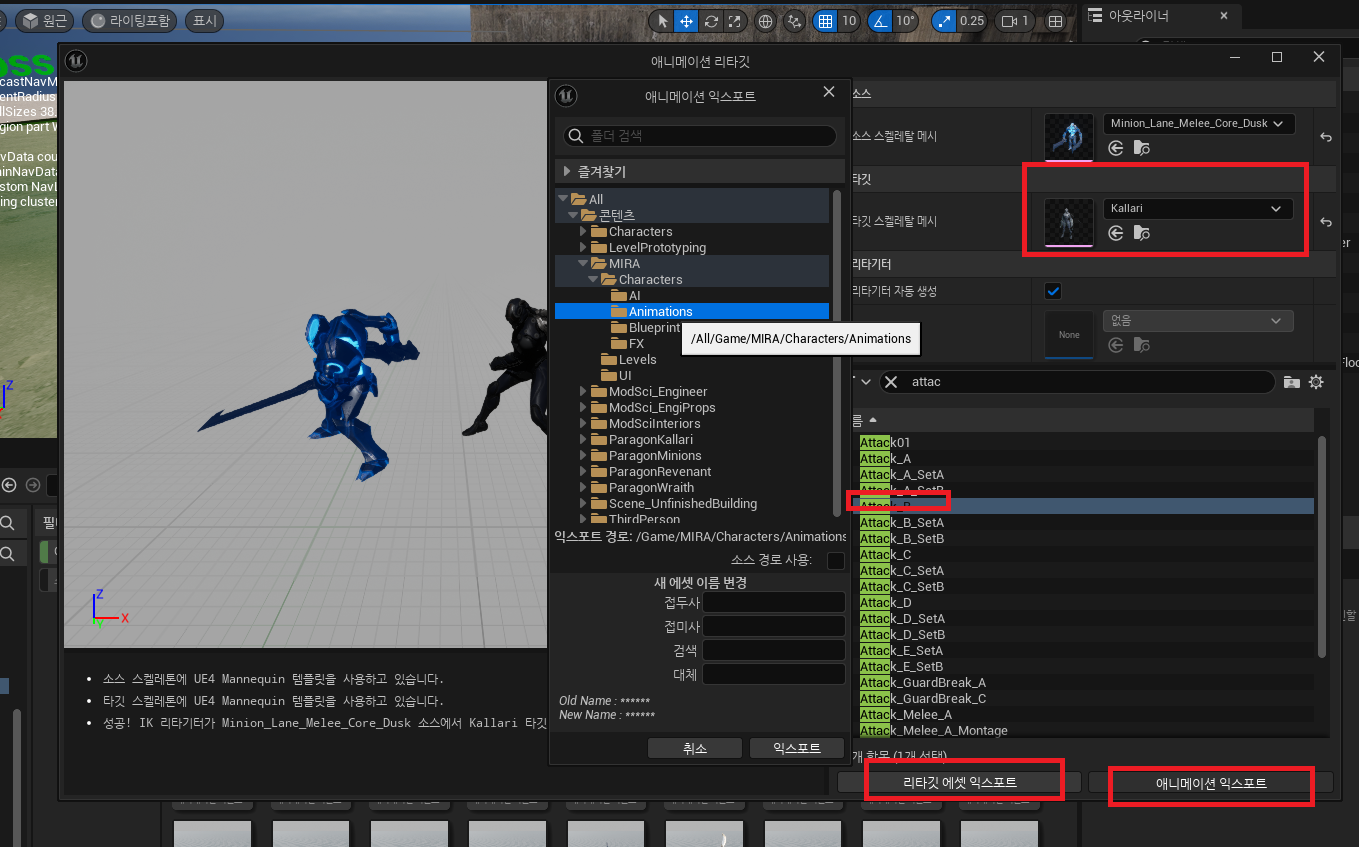Click the folder tree vertical scrollbar
Screen dimensions: 1359x847
click(x=838, y=353)
